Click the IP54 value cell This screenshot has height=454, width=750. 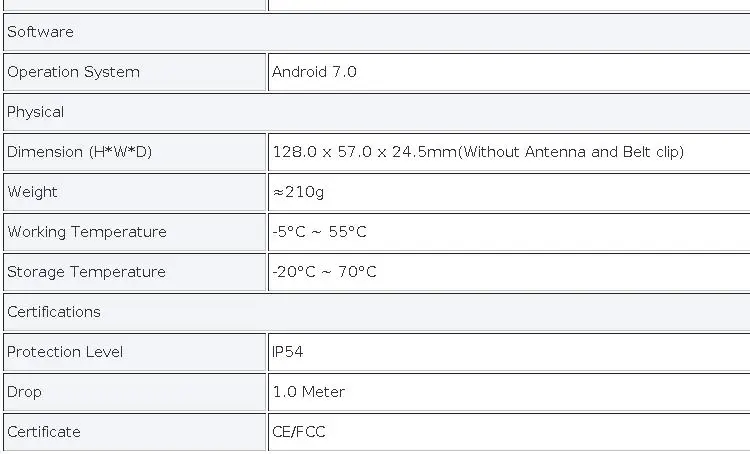(509, 352)
